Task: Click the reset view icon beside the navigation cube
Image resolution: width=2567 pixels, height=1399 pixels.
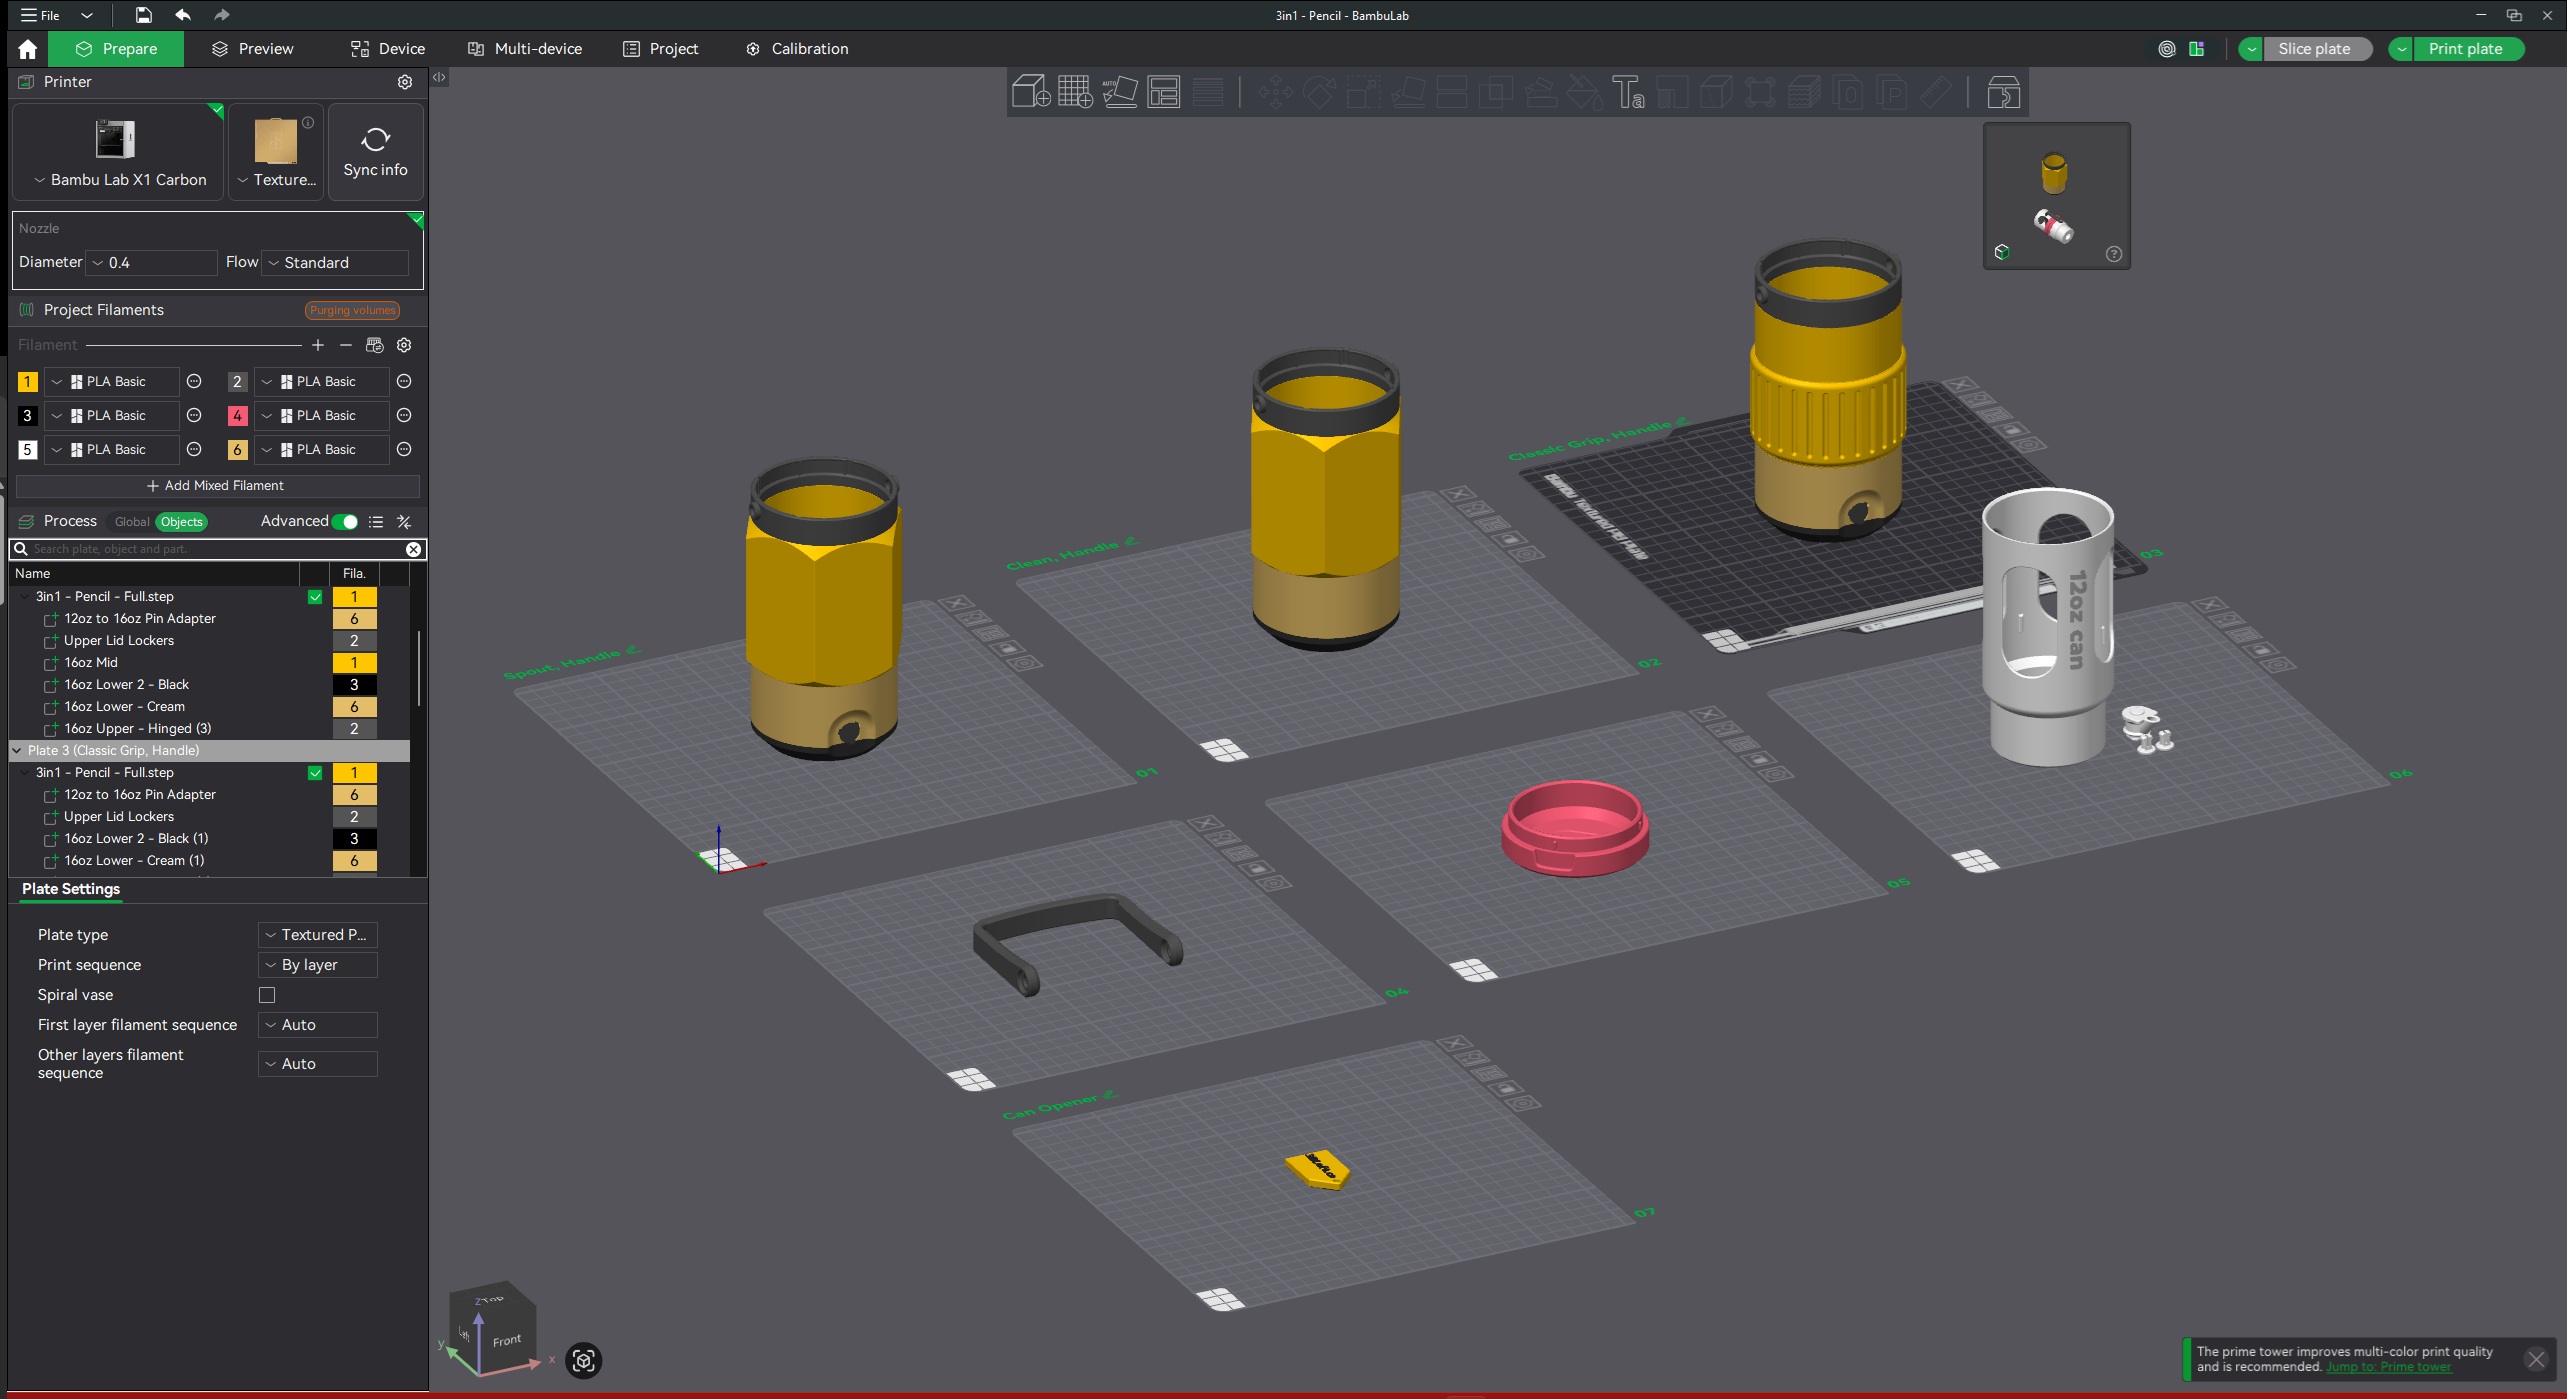Action: pos(584,1360)
